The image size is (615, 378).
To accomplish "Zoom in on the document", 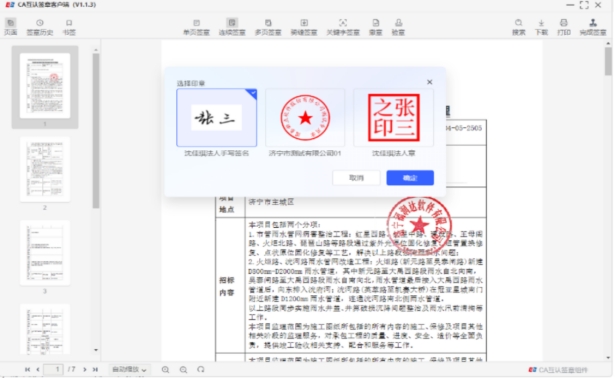I will tap(166, 369).
